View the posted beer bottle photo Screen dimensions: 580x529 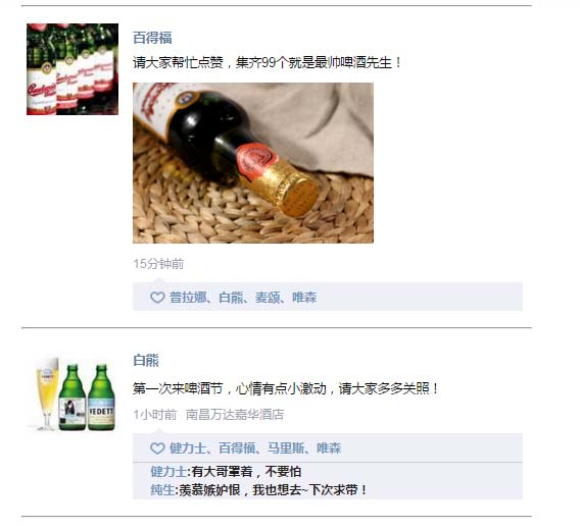pyautogui.click(x=253, y=163)
